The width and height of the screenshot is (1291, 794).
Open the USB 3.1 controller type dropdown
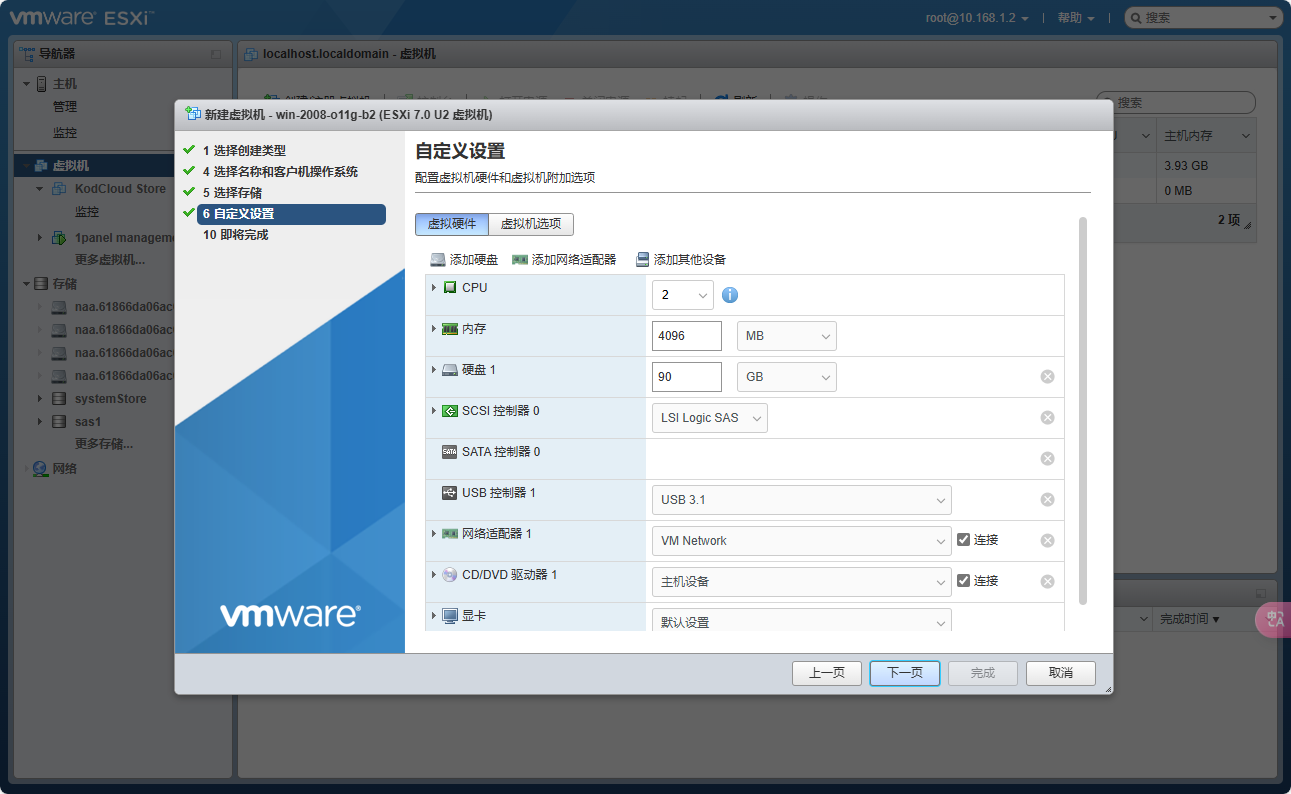coord(802,500)
